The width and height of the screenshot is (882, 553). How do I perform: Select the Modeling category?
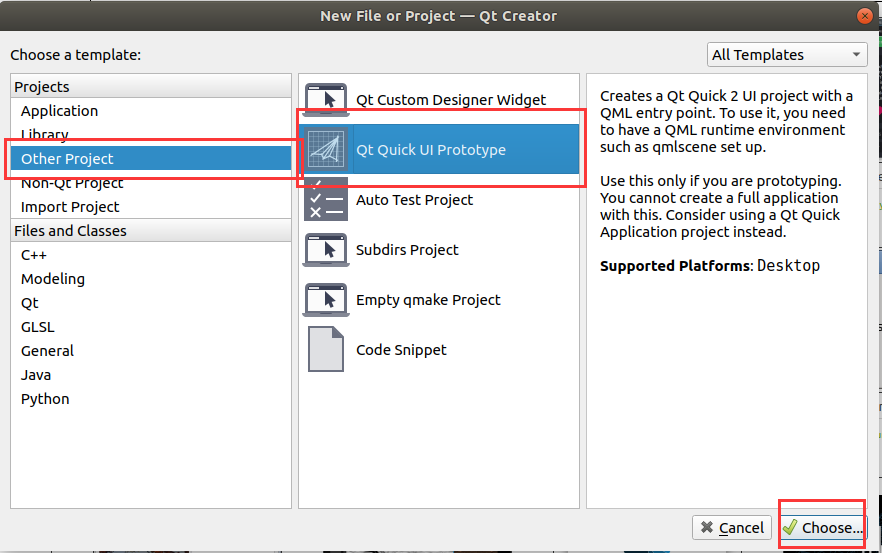point(151,279)
